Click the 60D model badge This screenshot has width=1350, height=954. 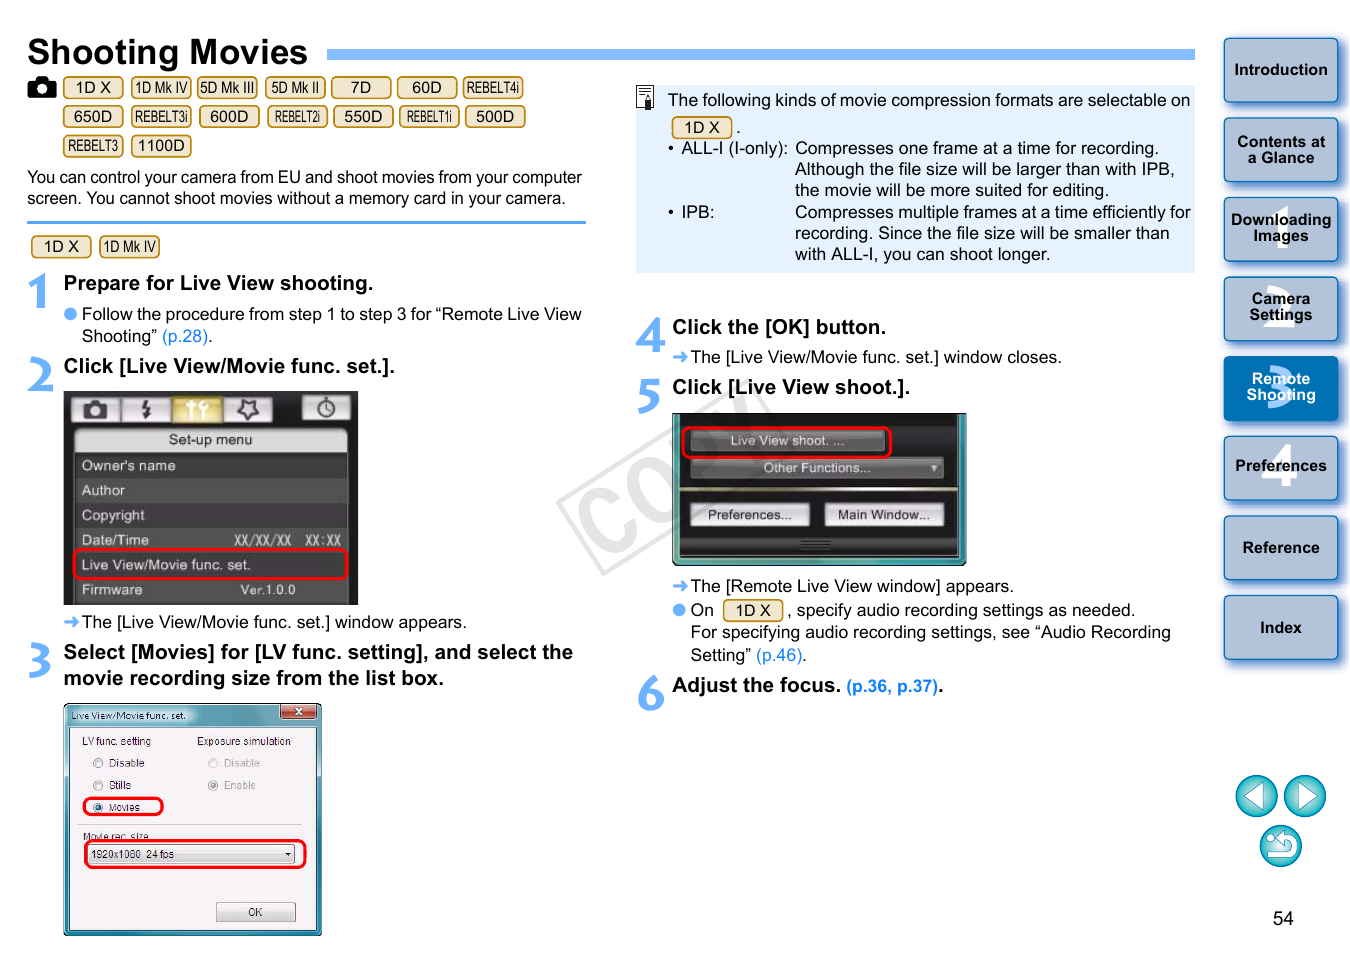(427, 88)
